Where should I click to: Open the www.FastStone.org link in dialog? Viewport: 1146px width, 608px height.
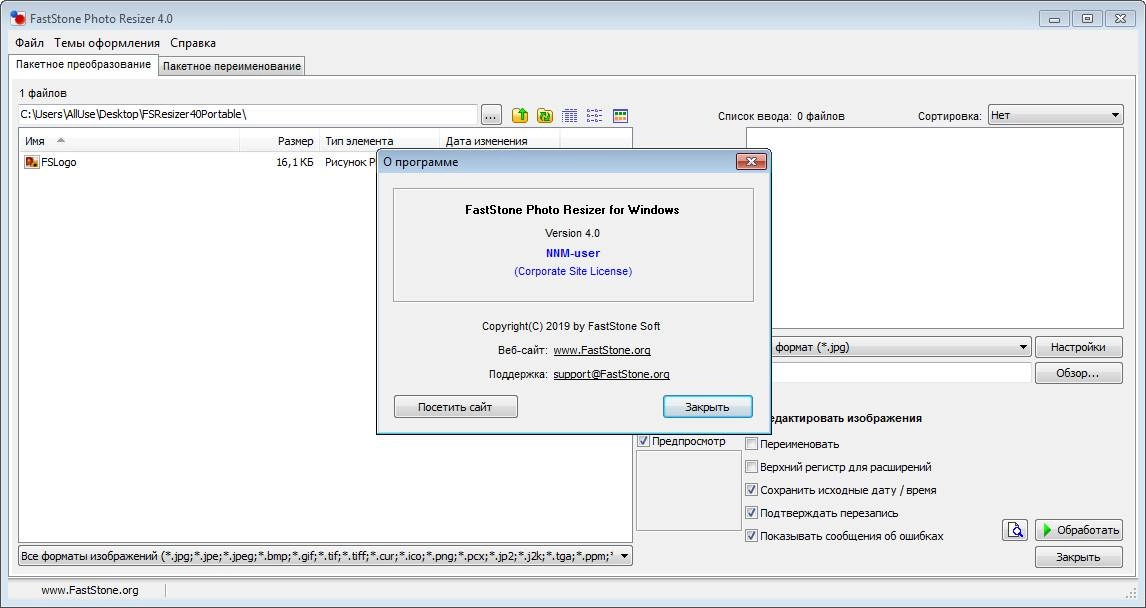click(602, 350)
